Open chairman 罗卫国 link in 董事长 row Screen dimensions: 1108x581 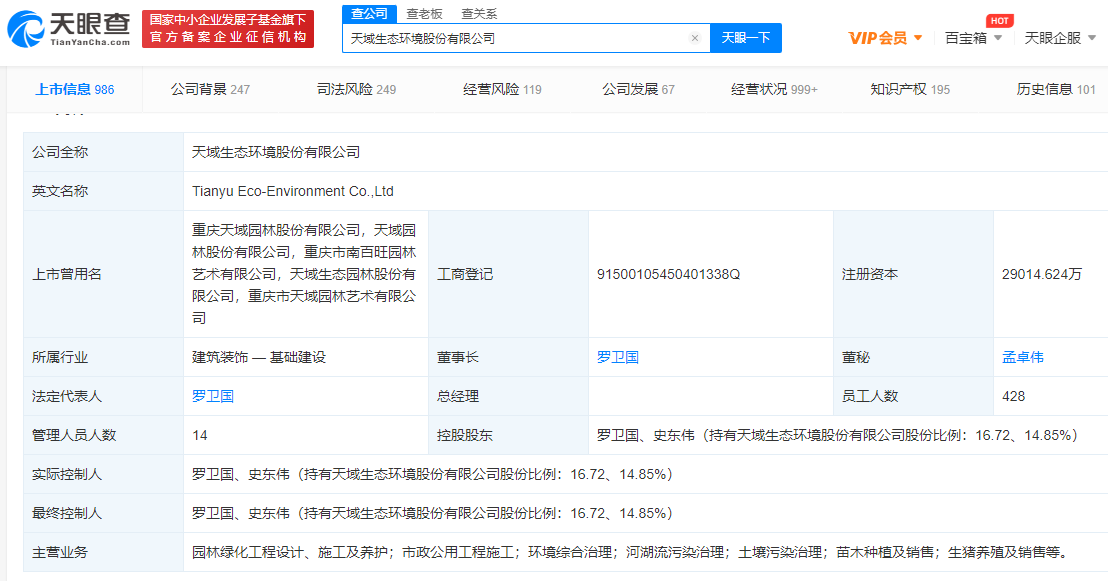click(618, 358)
